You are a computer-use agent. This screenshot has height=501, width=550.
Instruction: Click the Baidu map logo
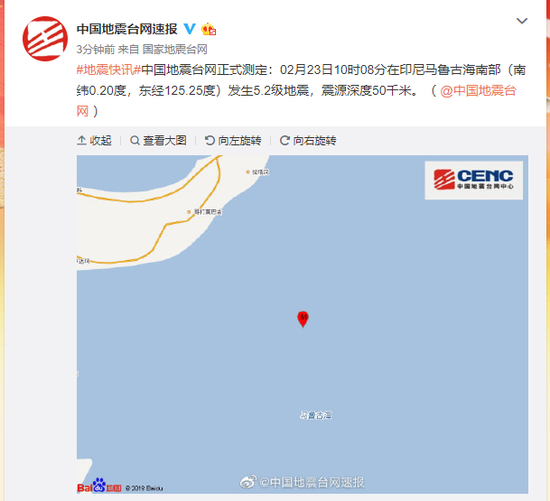[x=99, y=486]
